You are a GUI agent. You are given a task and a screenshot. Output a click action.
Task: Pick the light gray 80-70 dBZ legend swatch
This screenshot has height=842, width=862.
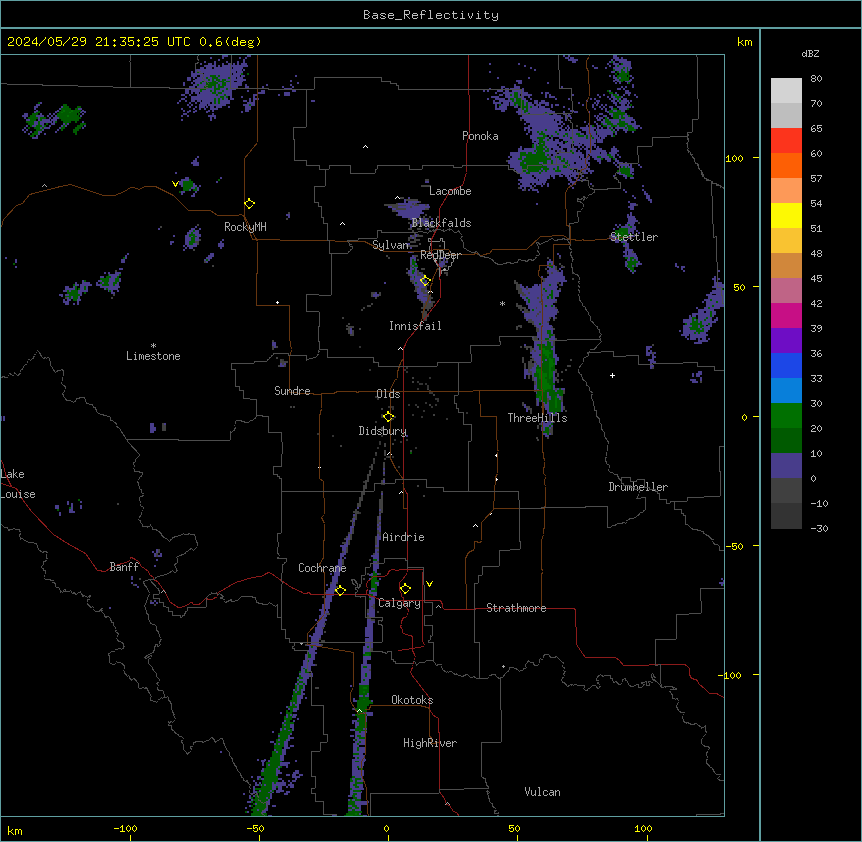pos(786,91)
